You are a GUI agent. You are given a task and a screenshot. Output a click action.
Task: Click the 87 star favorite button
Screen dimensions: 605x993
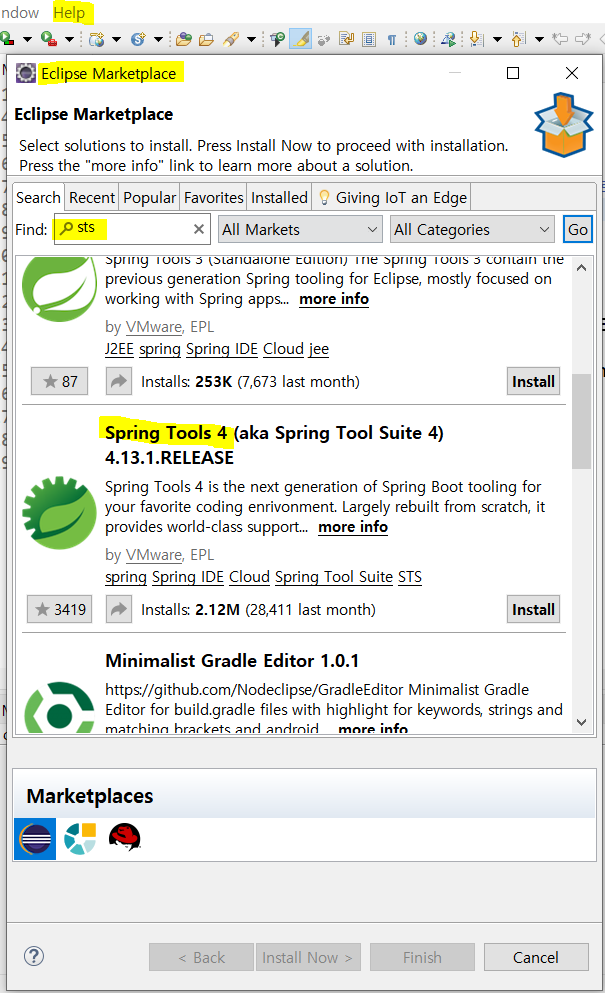(60, 381)
